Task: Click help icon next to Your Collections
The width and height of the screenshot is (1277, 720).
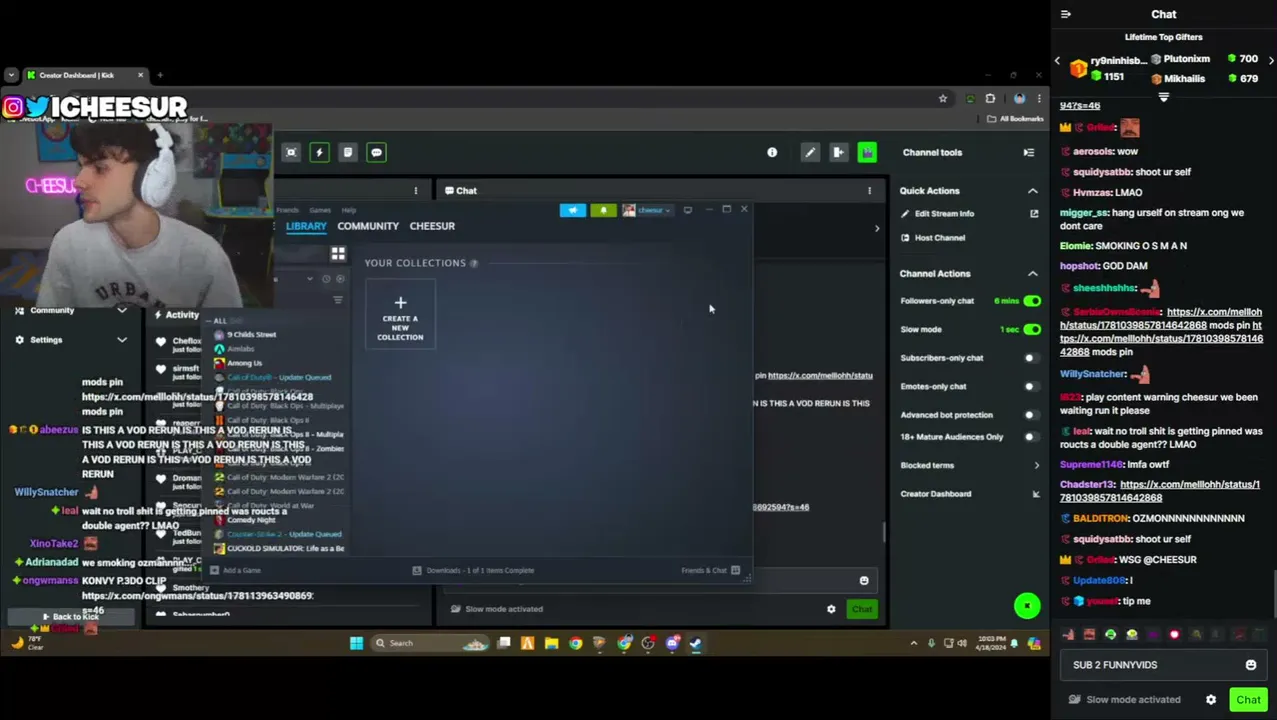Action: (474, 263)
